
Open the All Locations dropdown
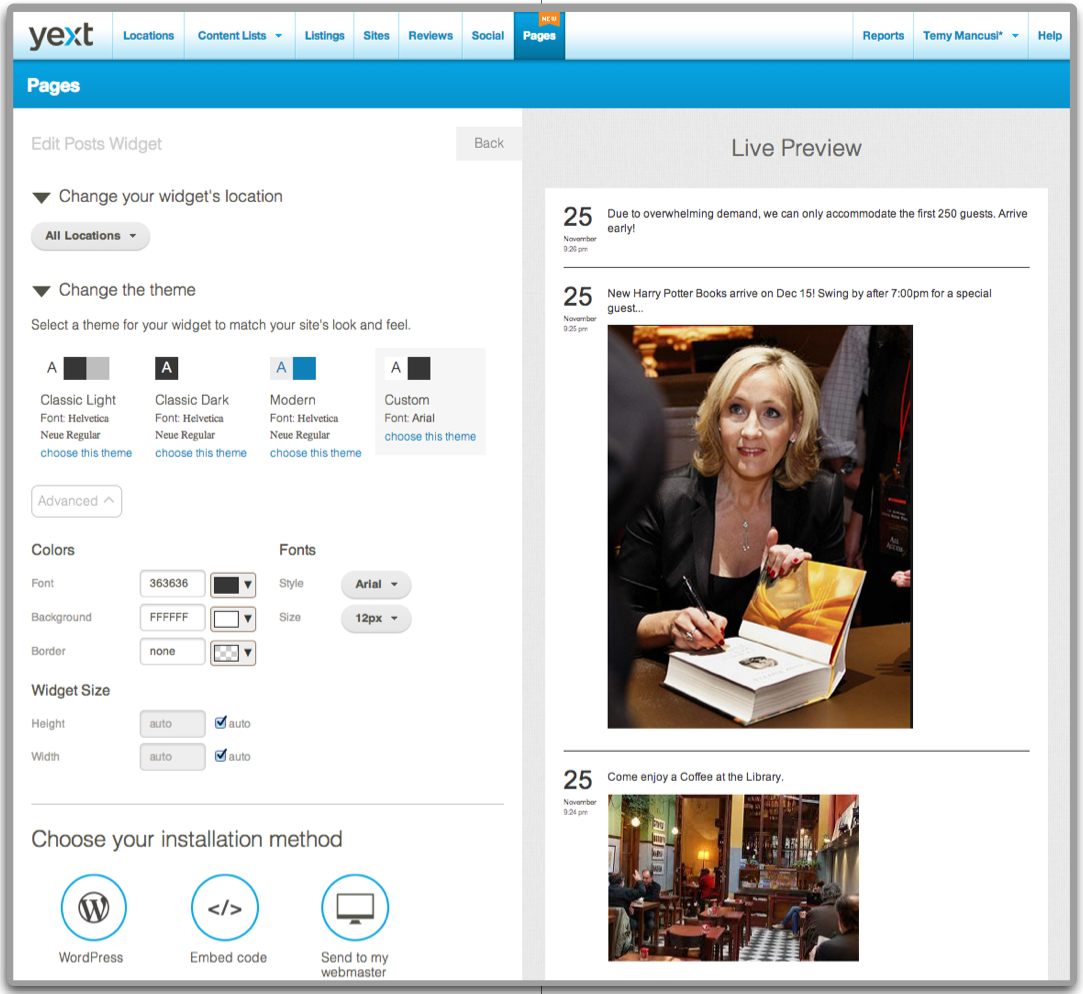90,236
